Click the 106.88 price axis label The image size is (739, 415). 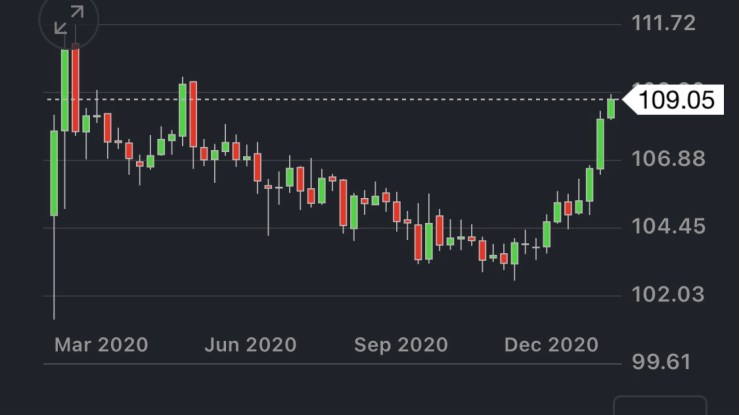coord(663,158)
